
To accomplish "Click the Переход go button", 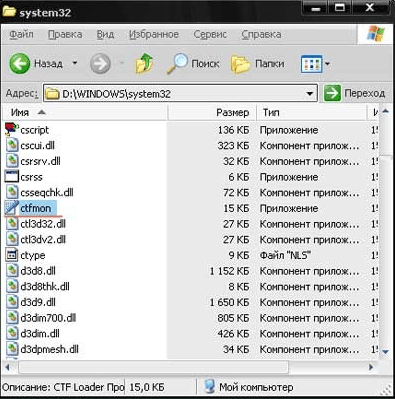I will click(355, 93).
